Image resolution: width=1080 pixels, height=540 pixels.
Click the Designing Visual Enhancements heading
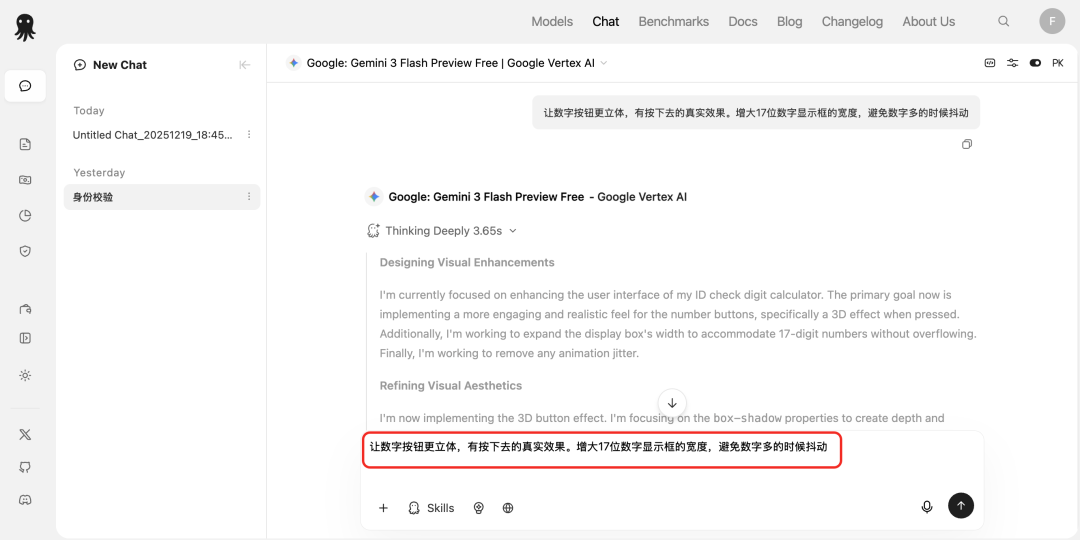coord(467,262)
